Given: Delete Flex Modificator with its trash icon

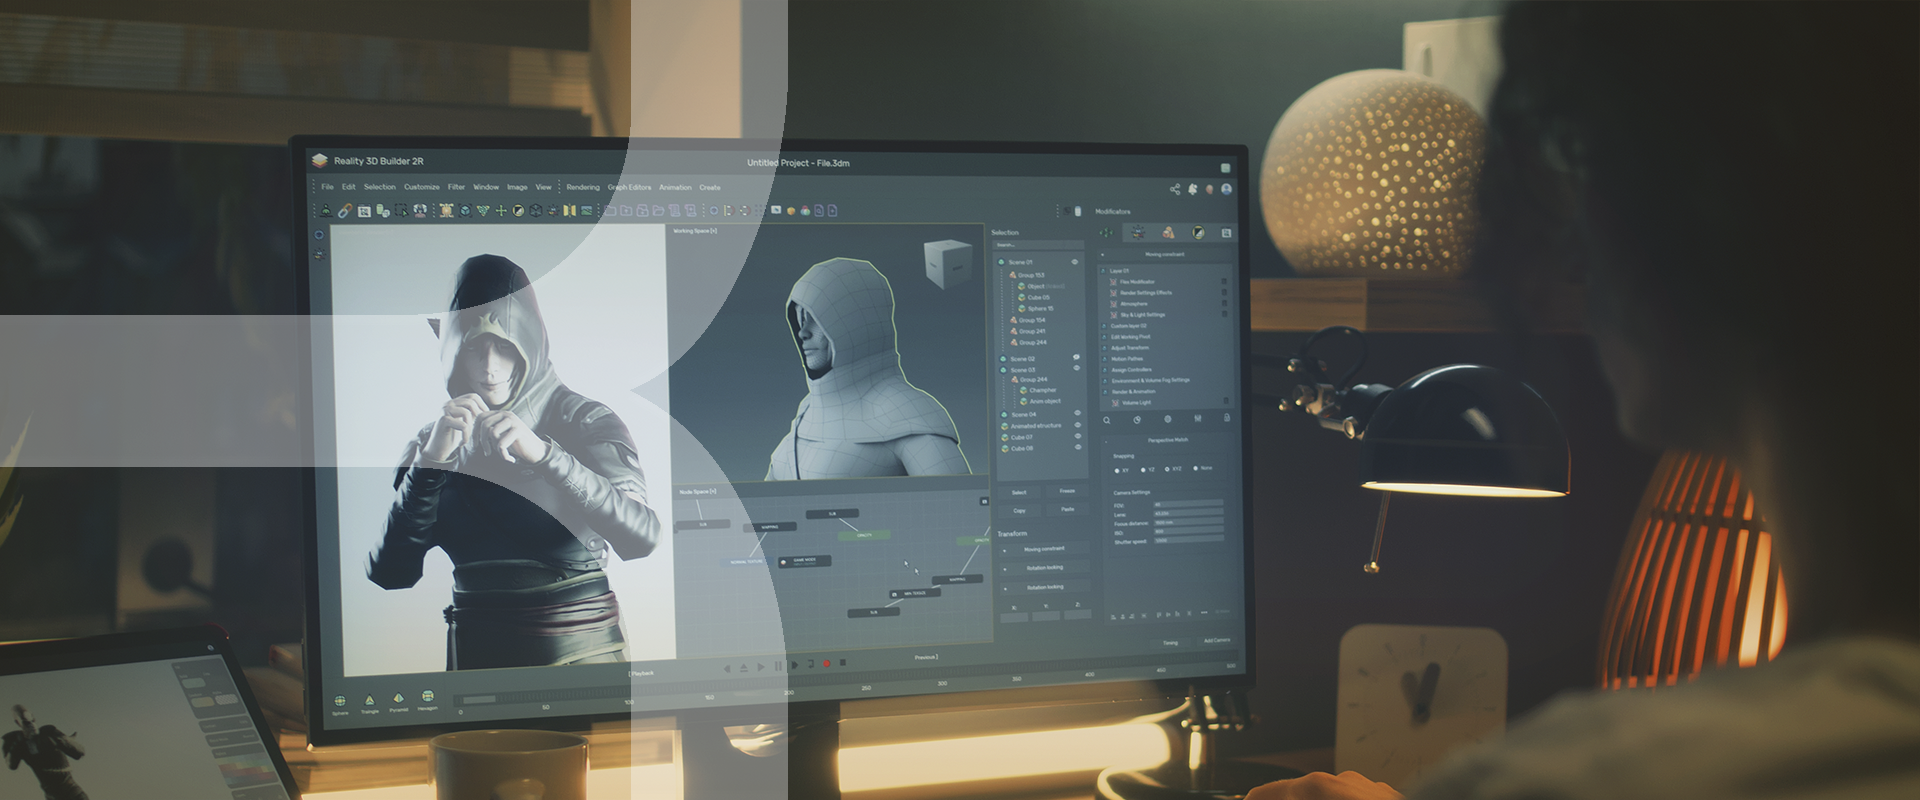Looking at the screenshot, I should pos(1224,282).
